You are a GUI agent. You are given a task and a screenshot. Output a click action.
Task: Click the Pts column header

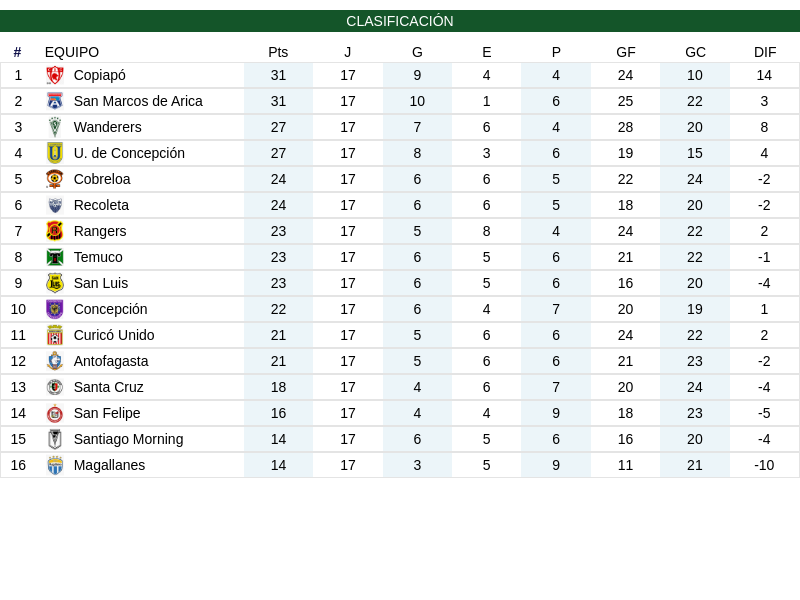click(278, 53)
